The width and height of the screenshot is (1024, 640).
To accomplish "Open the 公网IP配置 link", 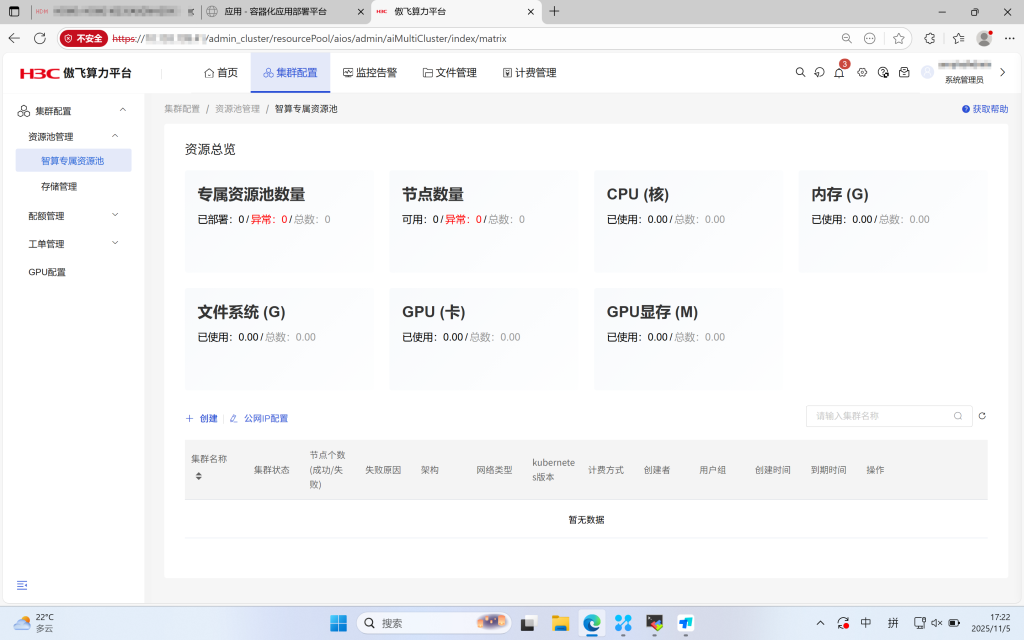I will point(266,418).
